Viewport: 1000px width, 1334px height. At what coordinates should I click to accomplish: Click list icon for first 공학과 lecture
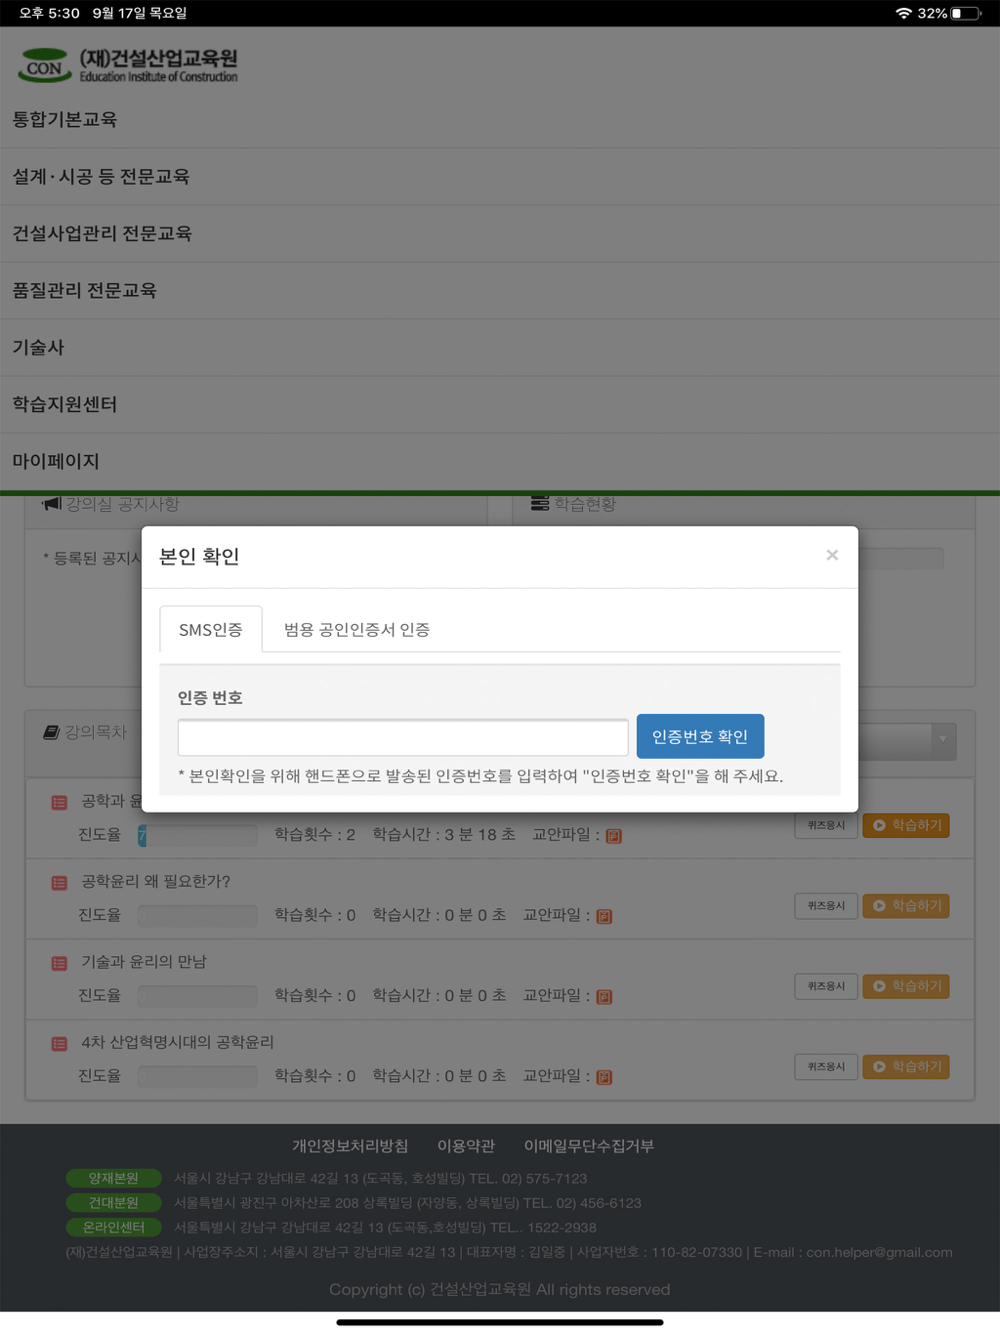[x=59, y=803]
